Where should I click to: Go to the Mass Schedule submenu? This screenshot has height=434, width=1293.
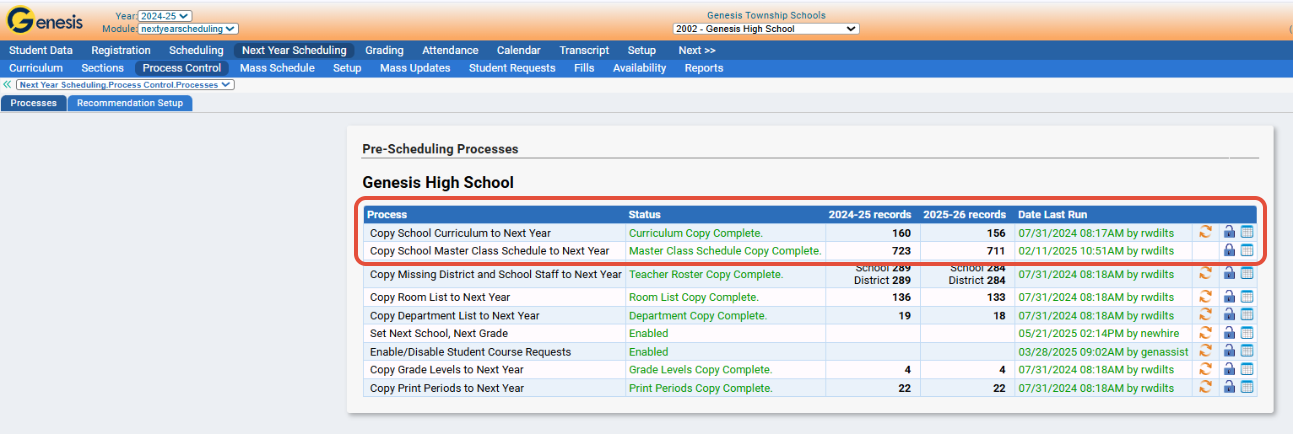277,68
